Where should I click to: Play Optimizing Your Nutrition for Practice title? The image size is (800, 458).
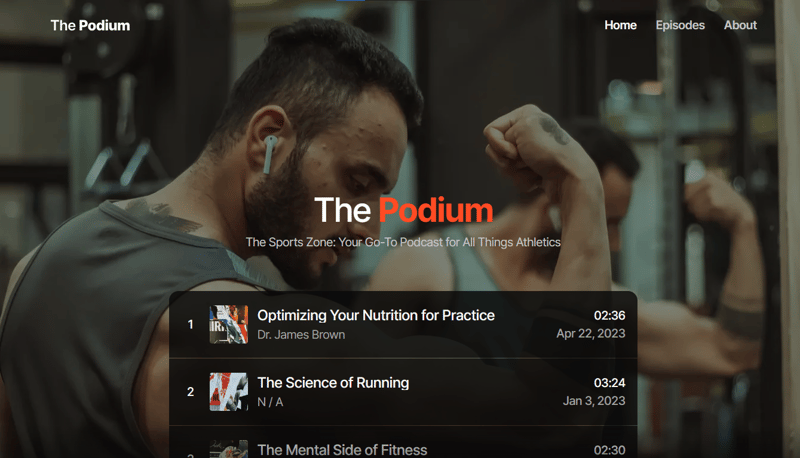pyautogui.click(x=375, y=315)
